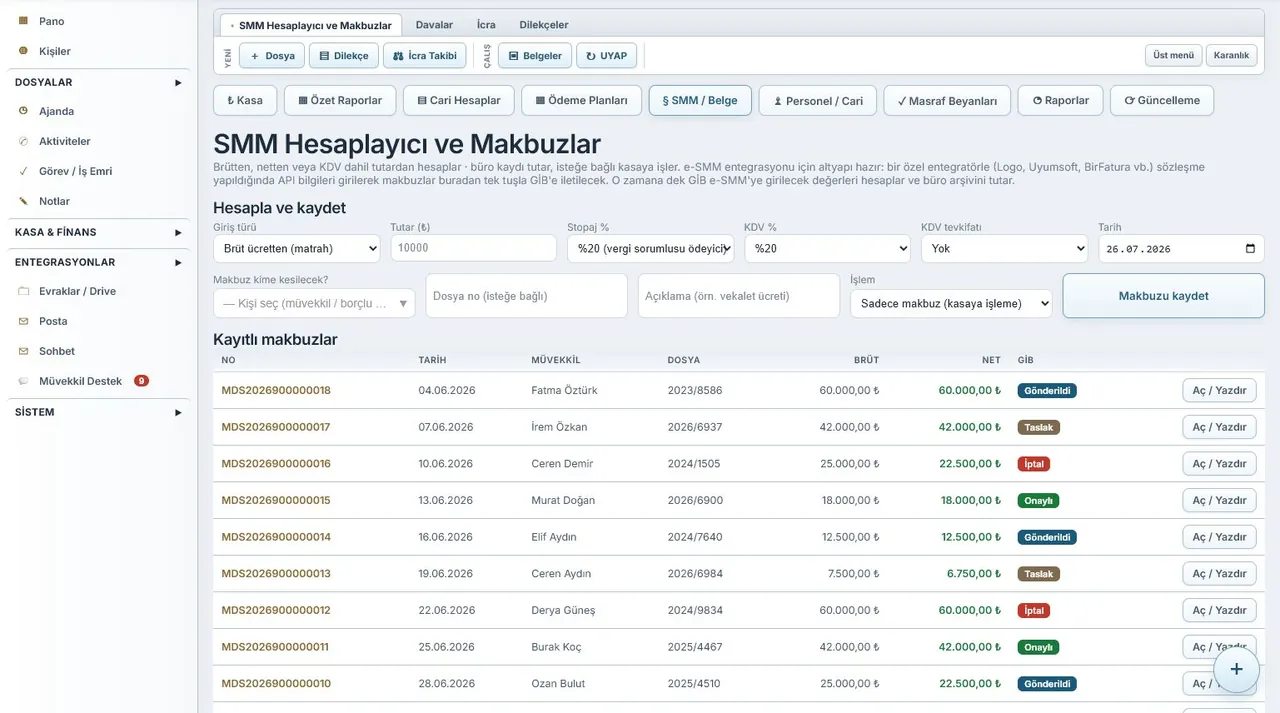1280x713 pixels.
Task: Expand the KASA & FİNANS section
Action: click(x=98, y=232)
